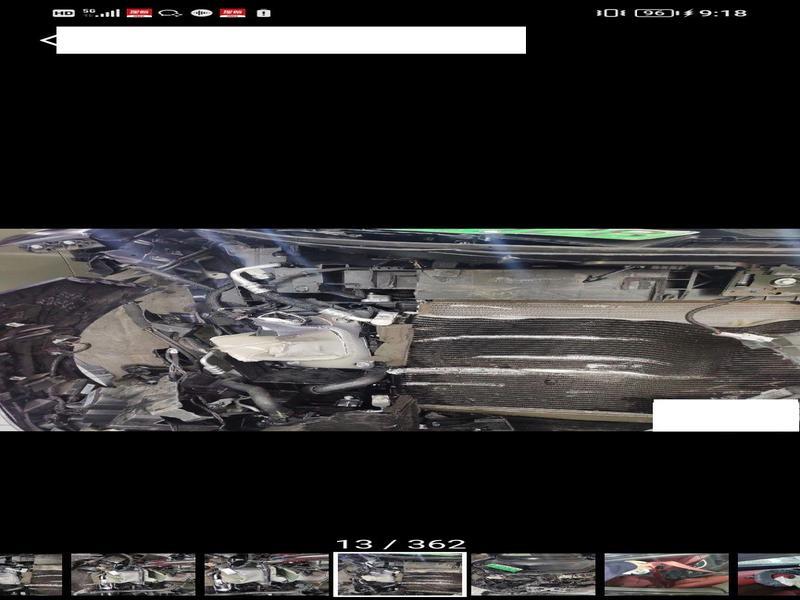Open the partial thumbnail at far left
800x600 pixels.
30,574
